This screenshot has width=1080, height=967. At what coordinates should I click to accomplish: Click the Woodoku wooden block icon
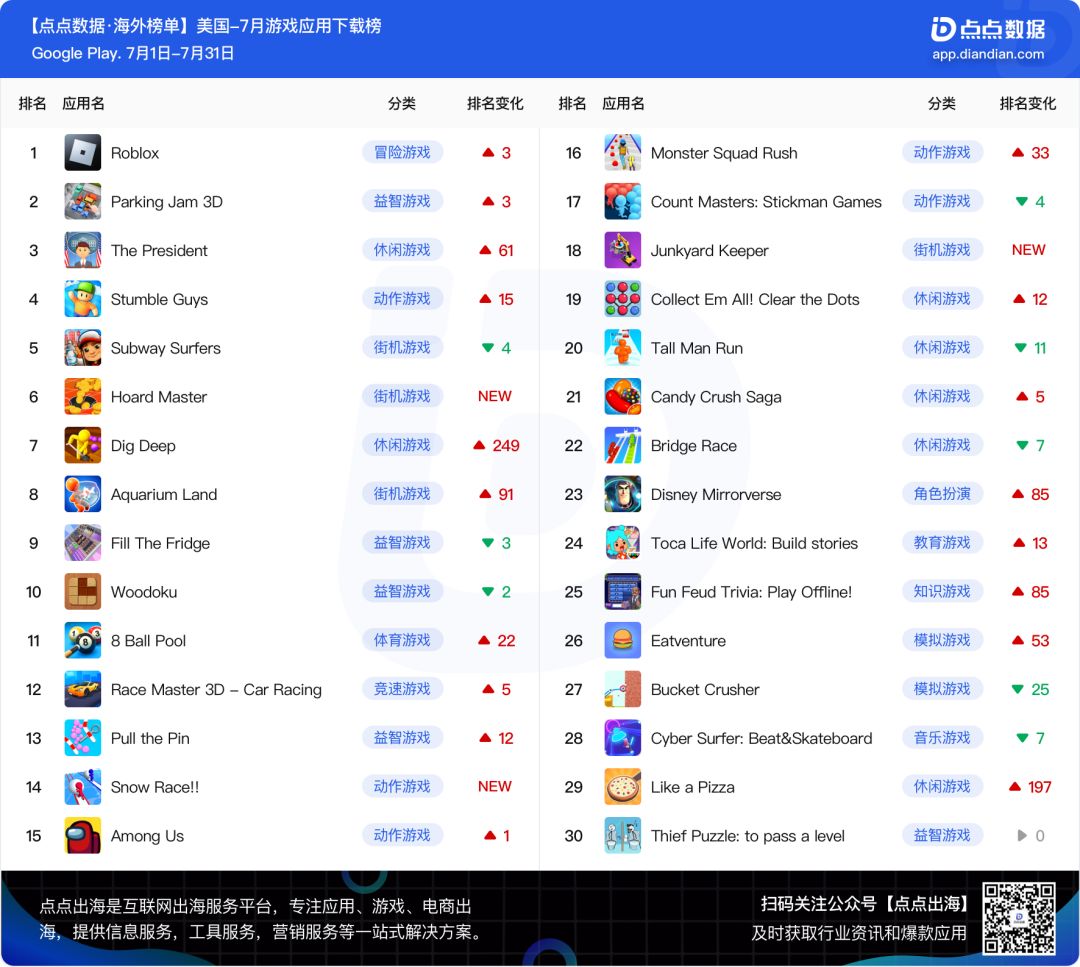pyautogui.click(x=83, y=592)
